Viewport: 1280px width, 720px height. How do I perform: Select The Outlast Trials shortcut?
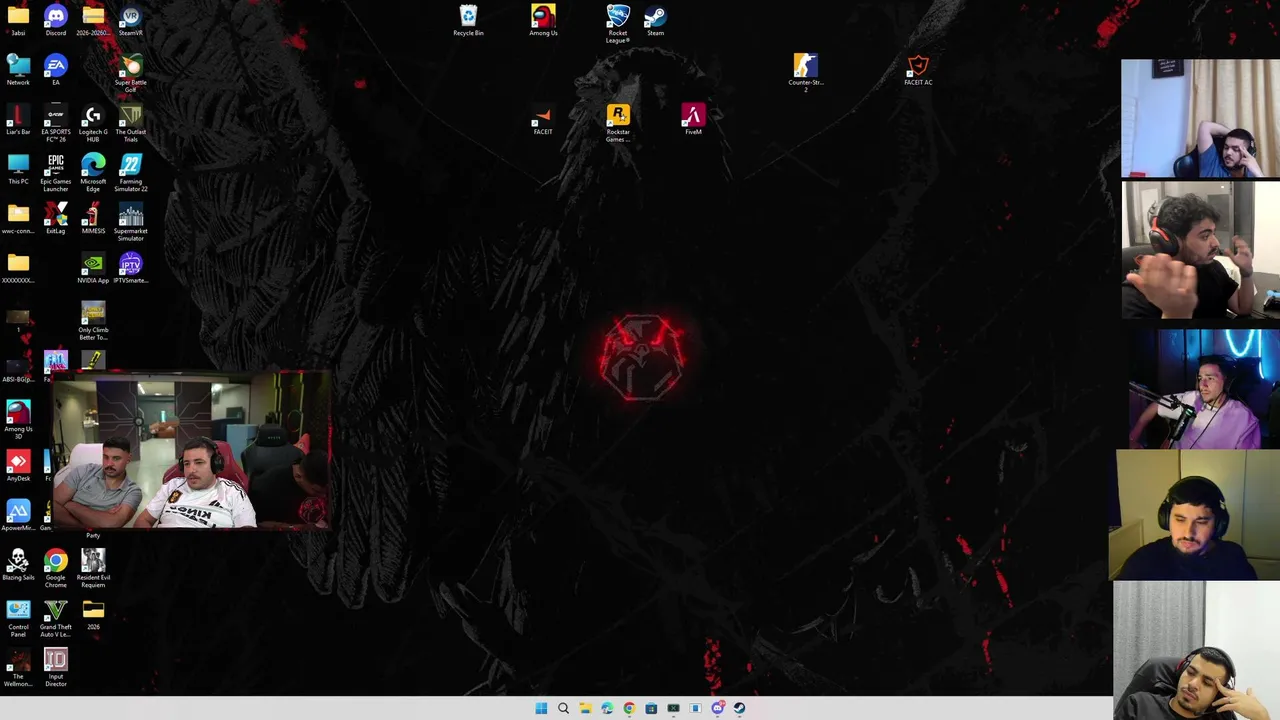131,124
